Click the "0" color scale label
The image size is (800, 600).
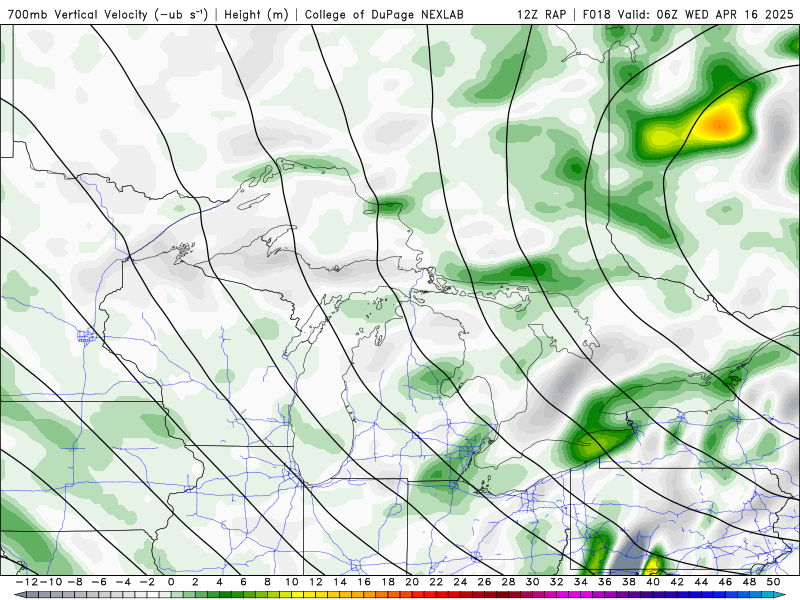point(171,582)
